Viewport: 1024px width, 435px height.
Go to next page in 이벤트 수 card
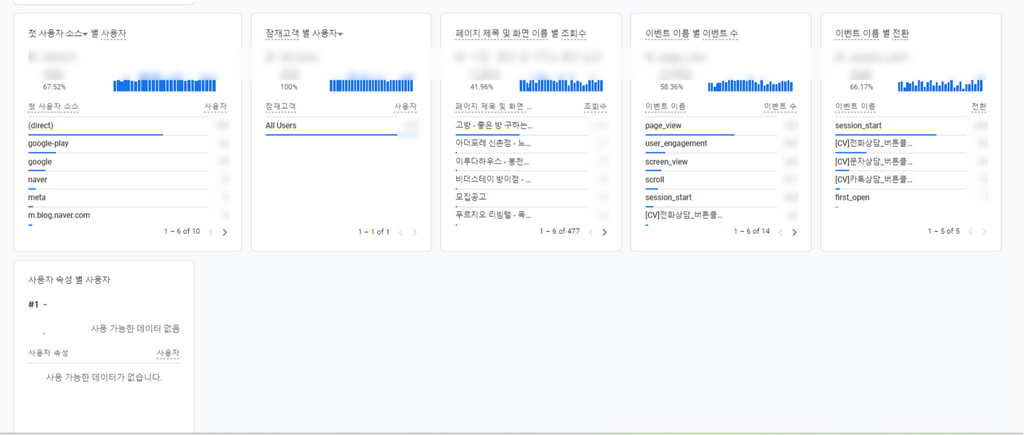(x=795, y=232)
